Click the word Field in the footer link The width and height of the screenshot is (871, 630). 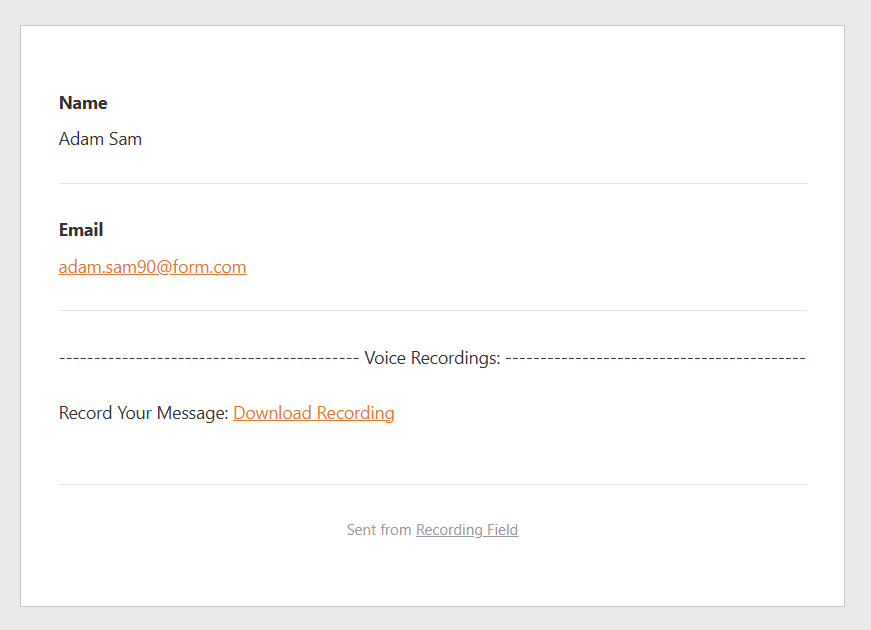pyautogui.click(x=500, y=530)
